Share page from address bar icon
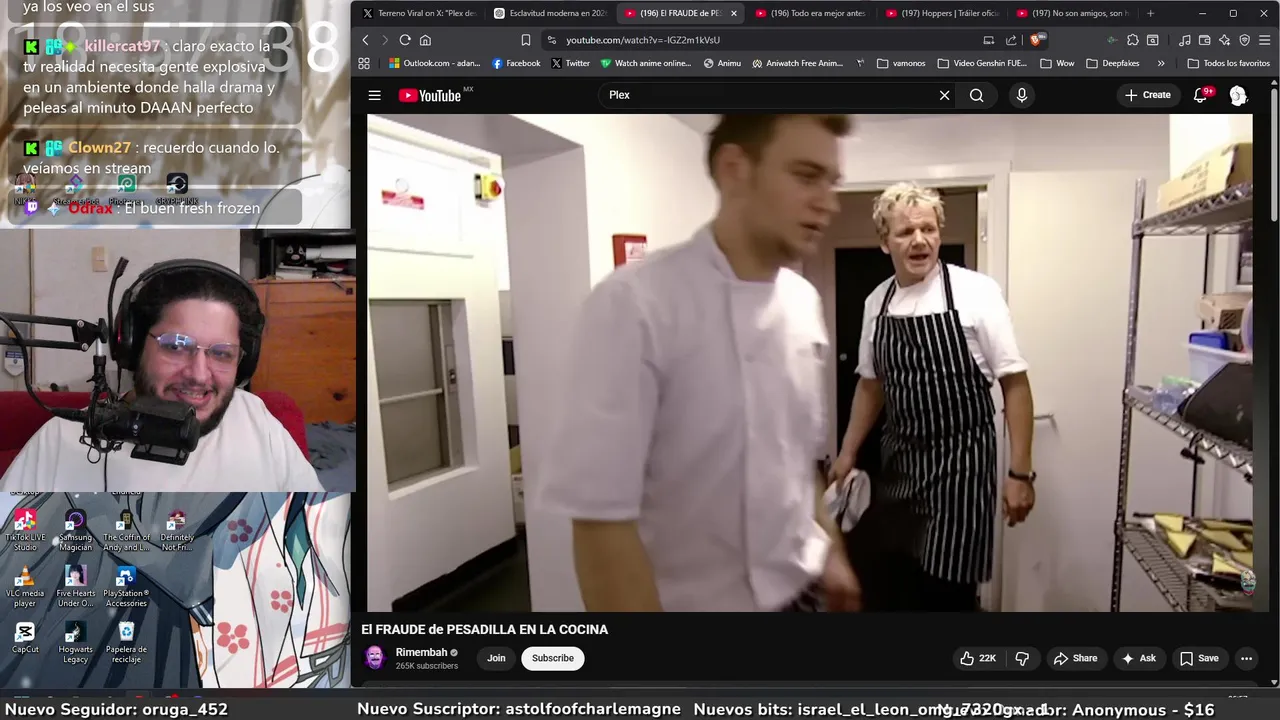Viewport: 1280px width, 720px height. tap(1011, 40)
